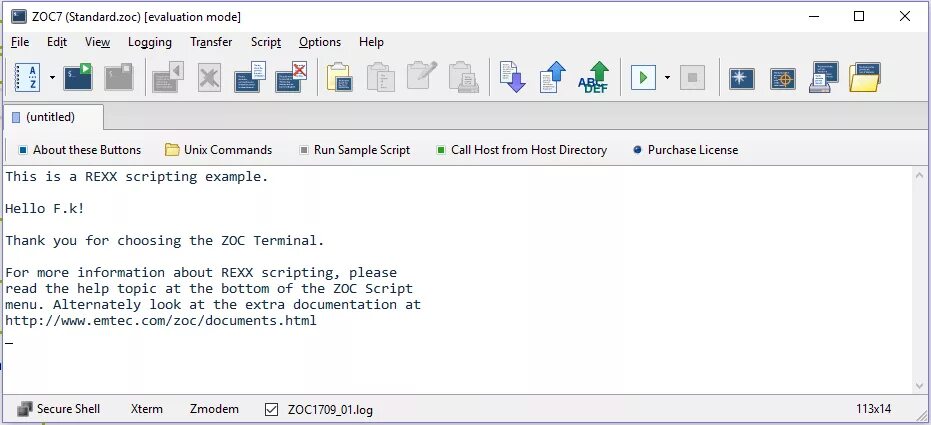Click the grayed Stop Script square icon
This screenshot has height=425, width=931.
tap(692, 77)
